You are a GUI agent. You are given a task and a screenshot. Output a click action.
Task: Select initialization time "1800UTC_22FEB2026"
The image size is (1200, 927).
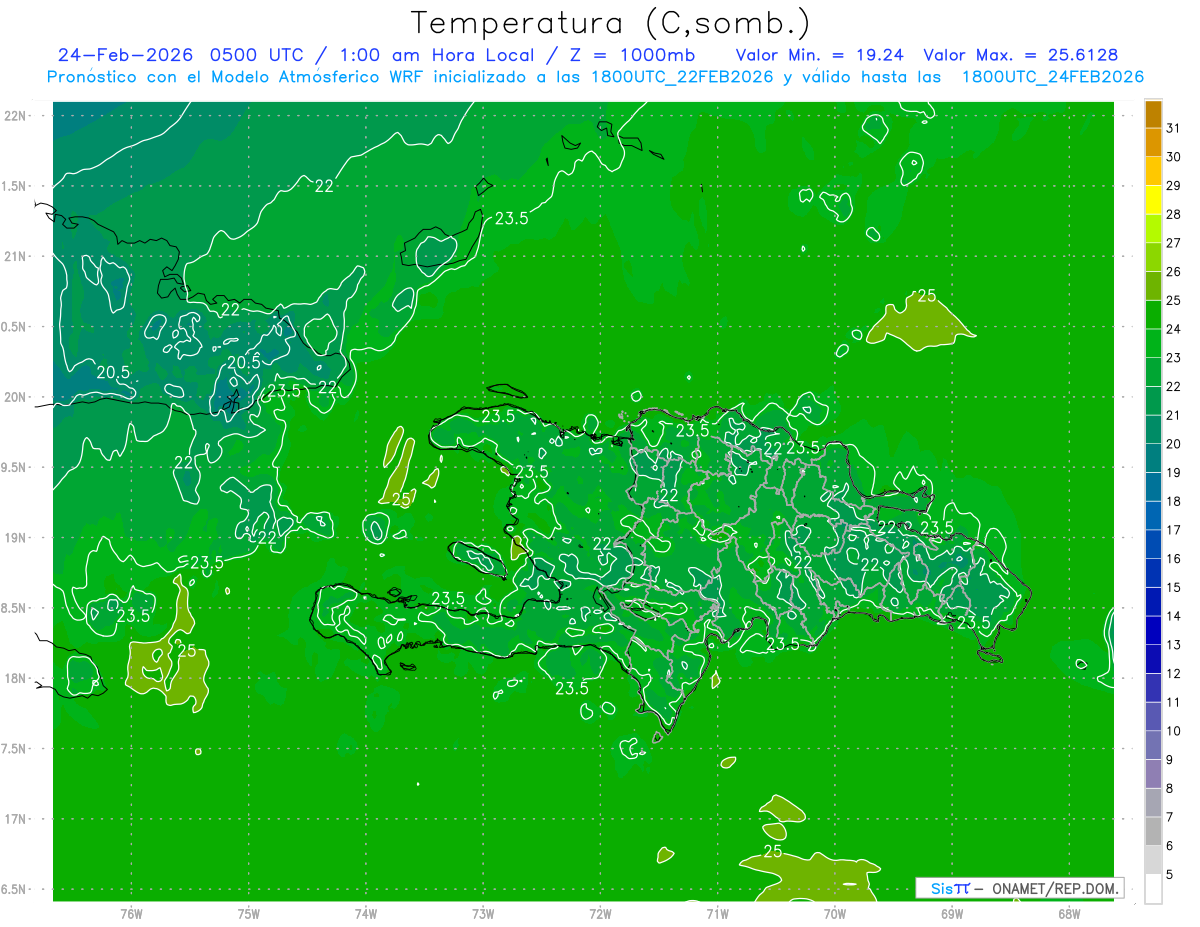(682, 77)
